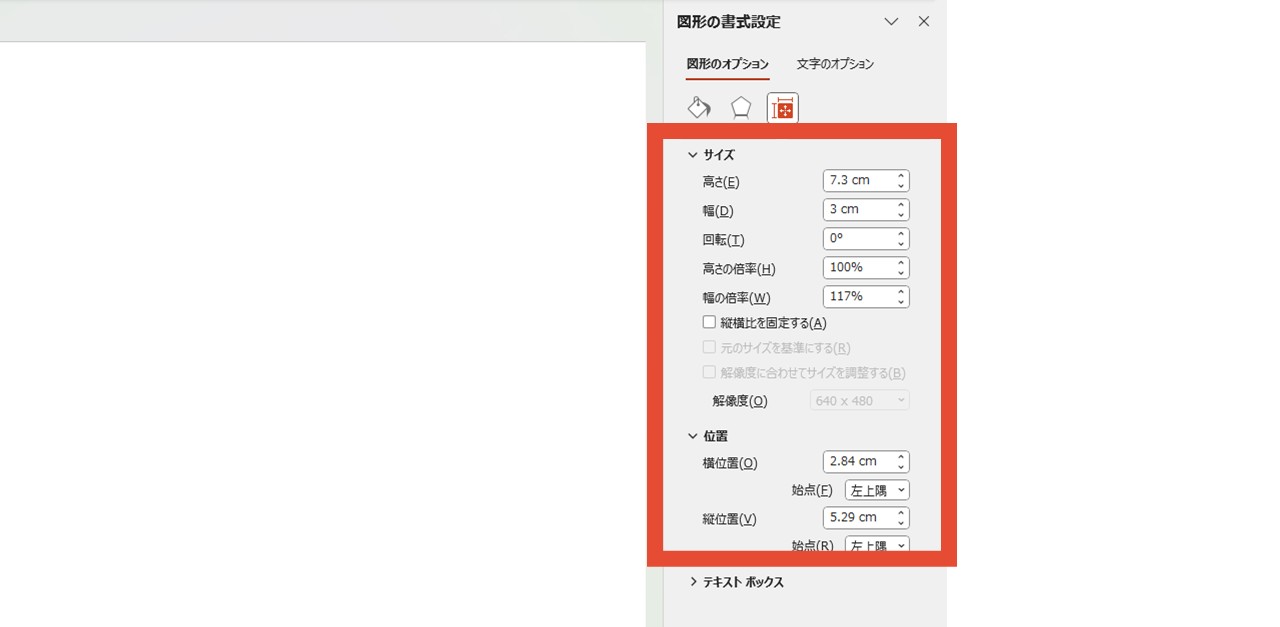1280x627 pixels.
Task: Adjust 幅の倍率(W) using its spinner arrows
Action: click(901, 297)
